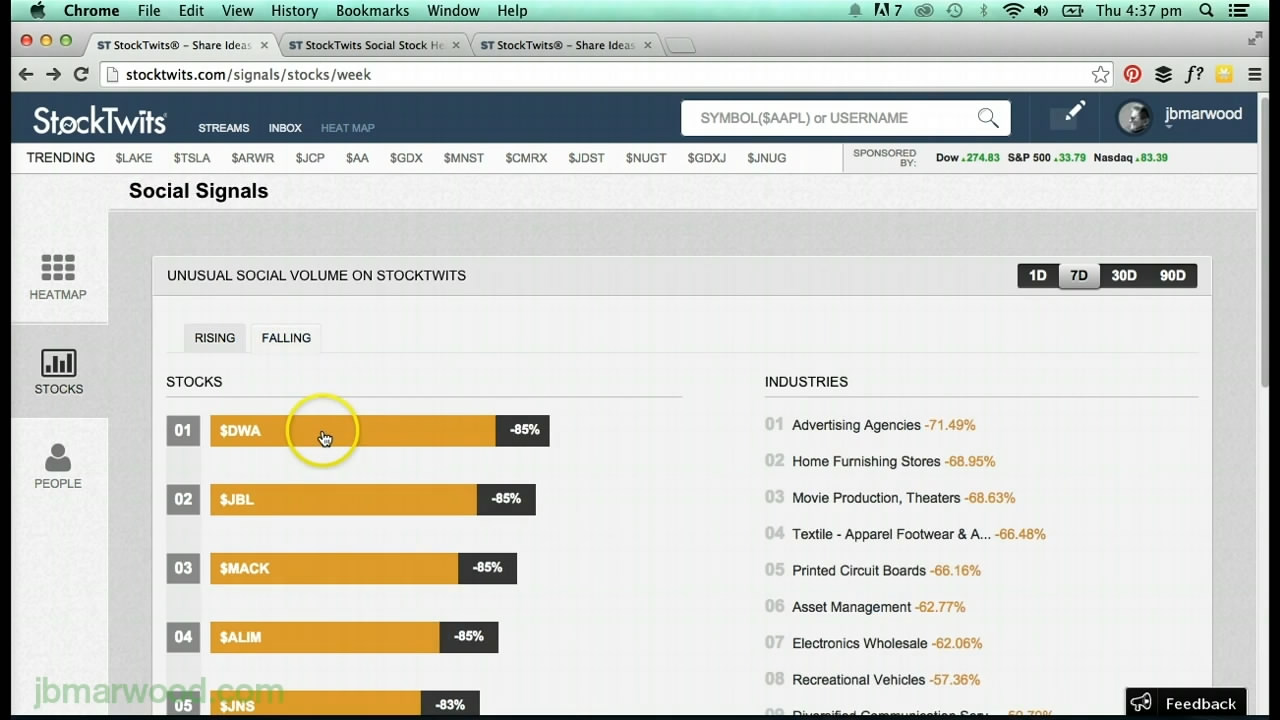Click the search magnifier in StockTwits header
This screenshot has height=720, width=1280.
(x=988, y=118)
